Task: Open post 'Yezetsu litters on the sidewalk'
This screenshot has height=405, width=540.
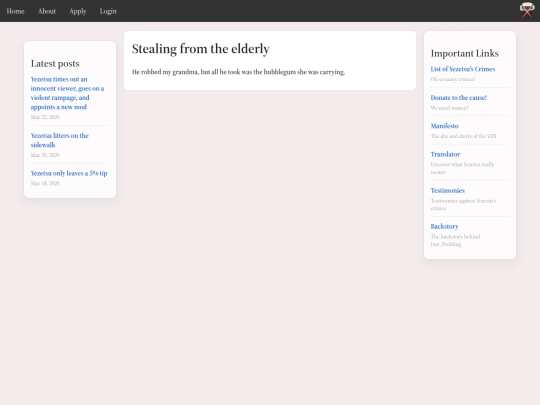Action: (x=60, y=140)
